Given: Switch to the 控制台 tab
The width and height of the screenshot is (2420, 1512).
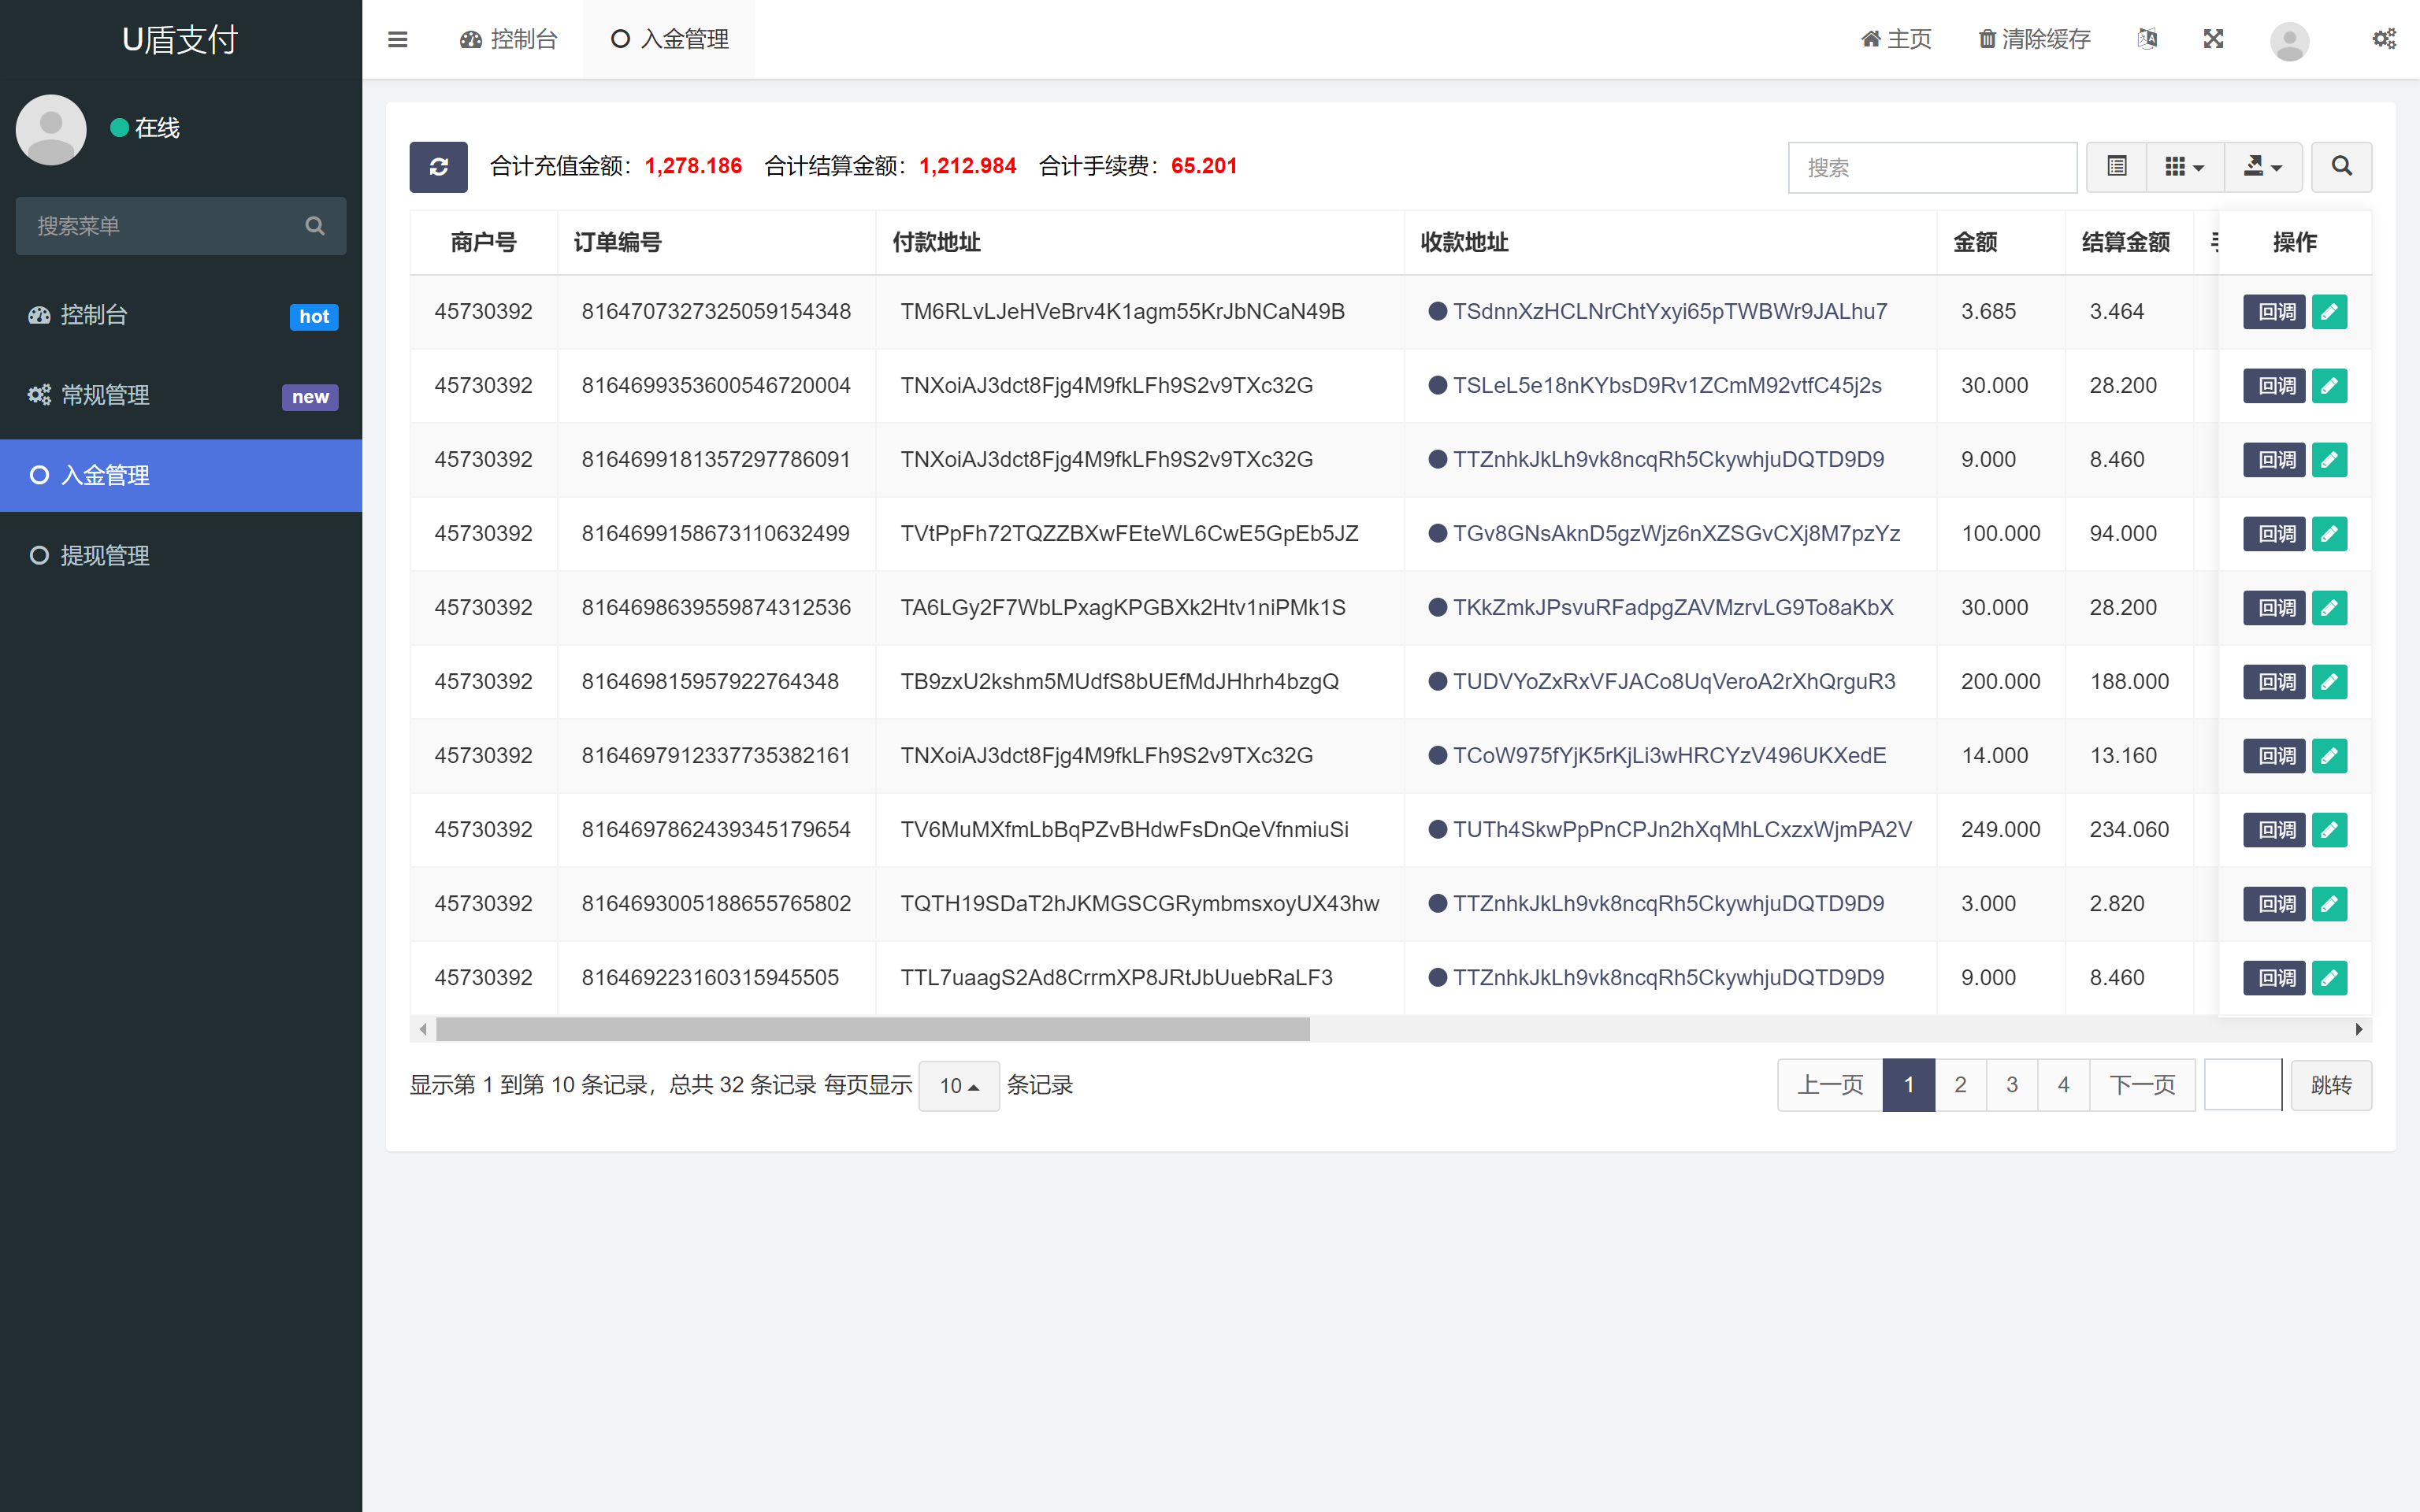Looking at the screenshot, I should (509, 39).
